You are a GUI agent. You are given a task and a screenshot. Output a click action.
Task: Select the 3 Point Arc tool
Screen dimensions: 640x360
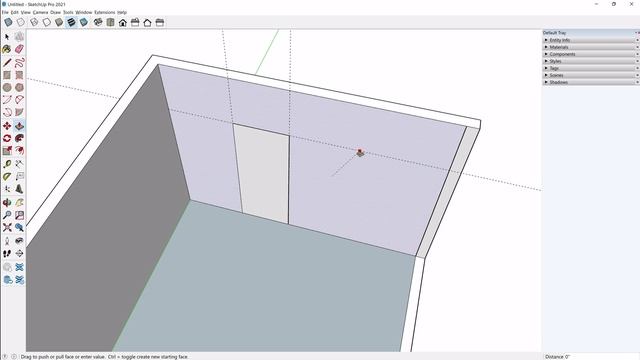pos(7,112)
